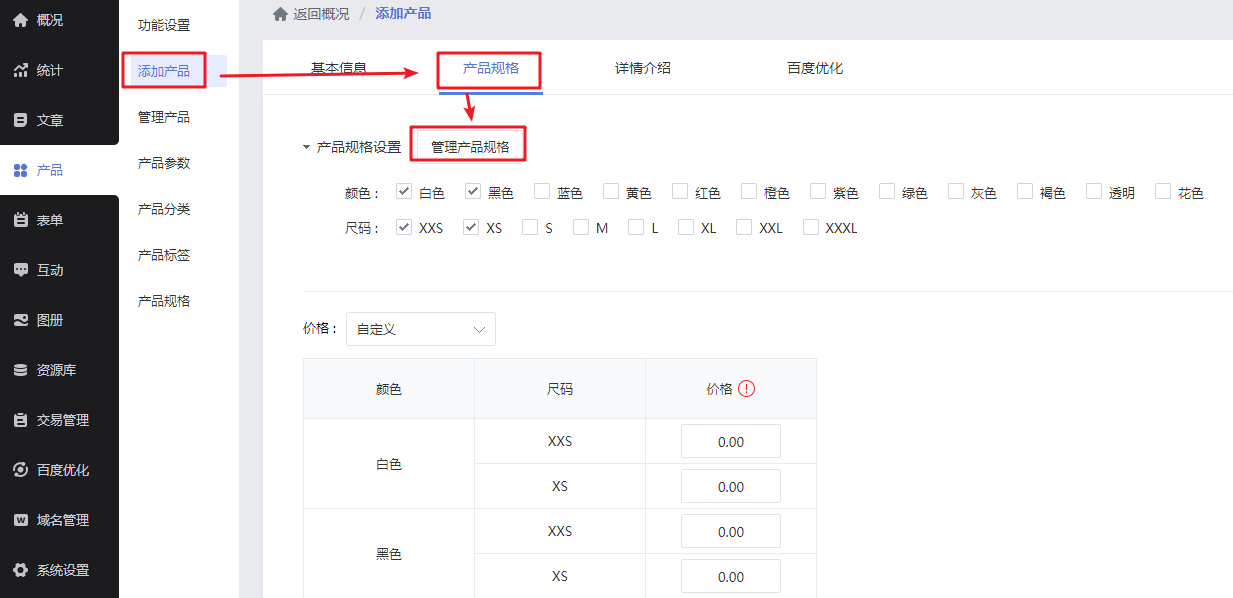Open 产品规格 in the left submenu
This screenshot has width=1233, height=598.
point(164,301)
